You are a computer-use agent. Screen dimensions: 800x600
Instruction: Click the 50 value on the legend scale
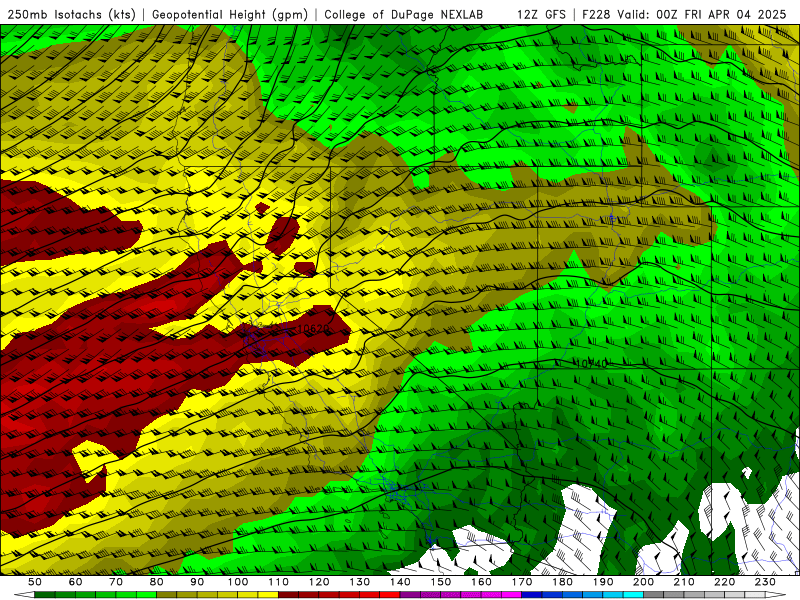(x=35, y=582)
